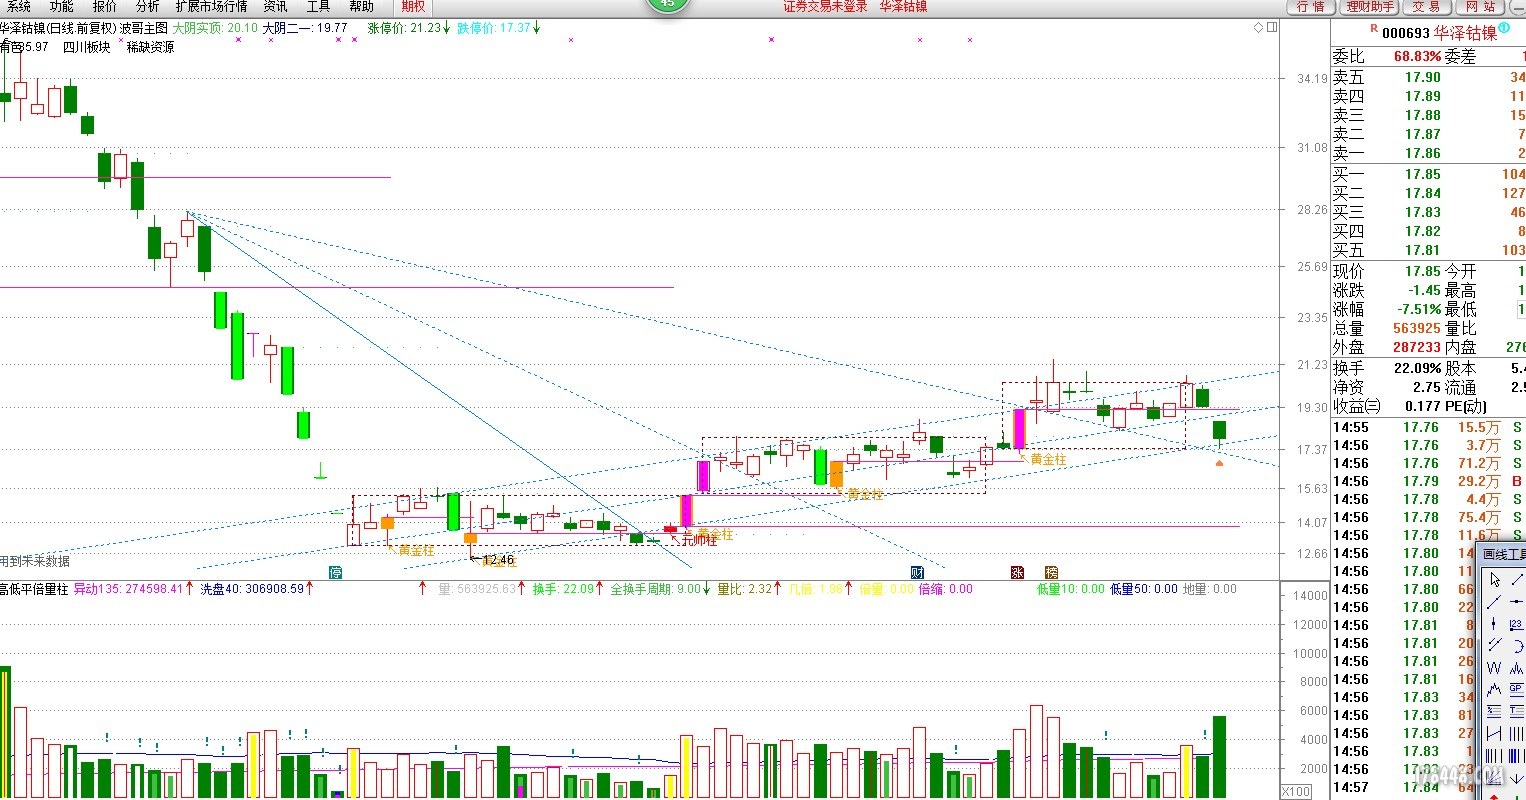This screenshot has width=1526, height=800.
Task: Click the 大阴实顶: 20.10 value
Action: coord(215,28)
